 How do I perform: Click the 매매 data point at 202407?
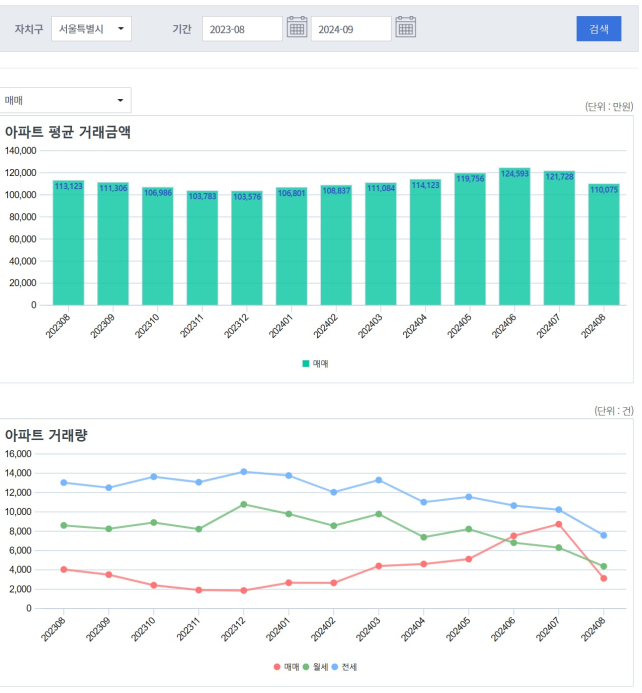tap(558, 524)
